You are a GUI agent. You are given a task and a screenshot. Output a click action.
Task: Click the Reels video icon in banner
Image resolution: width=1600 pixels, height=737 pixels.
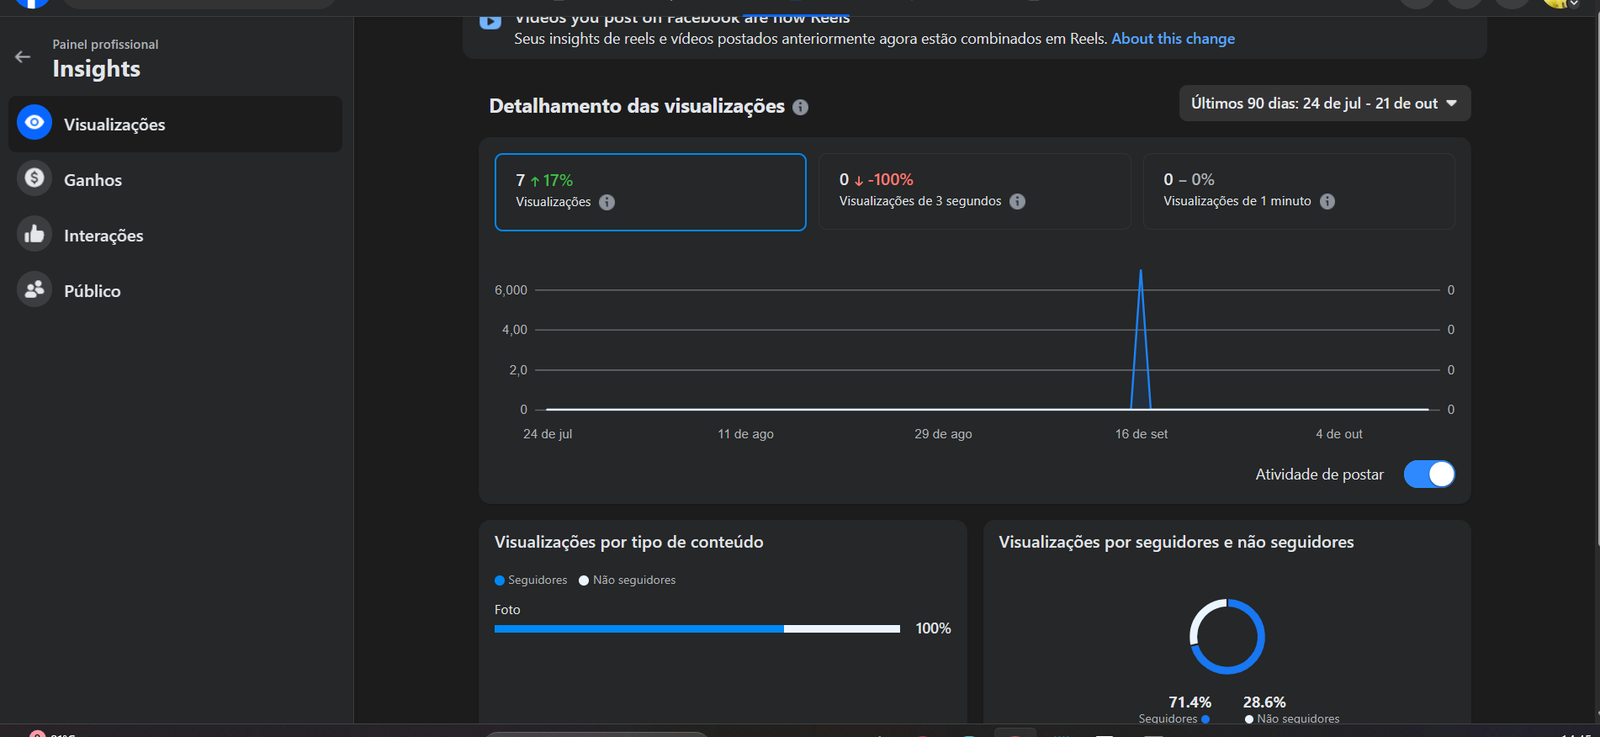[490, 21]
